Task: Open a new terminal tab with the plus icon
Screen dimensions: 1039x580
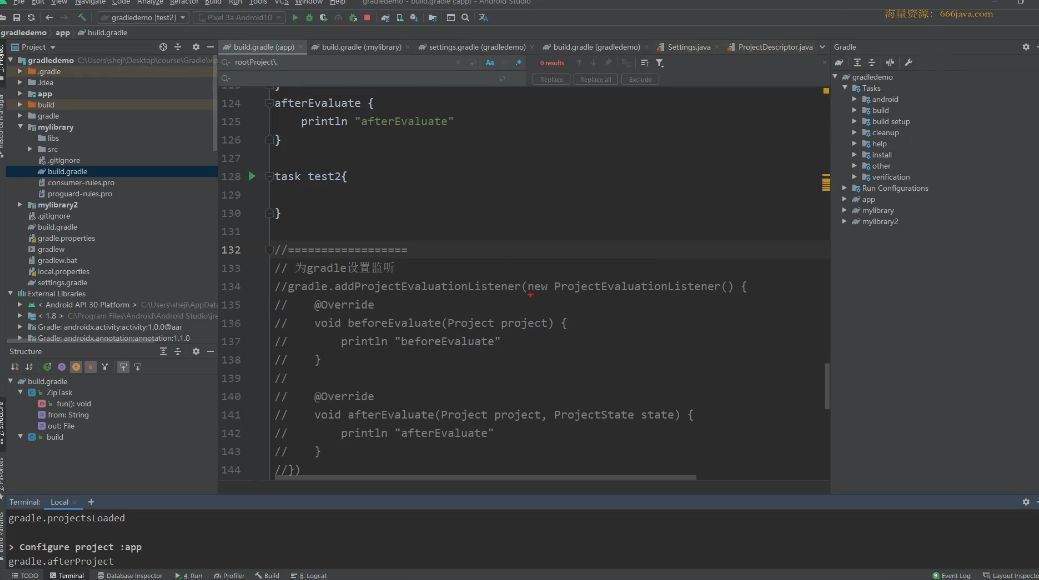Action: click(x=91, y=502)
